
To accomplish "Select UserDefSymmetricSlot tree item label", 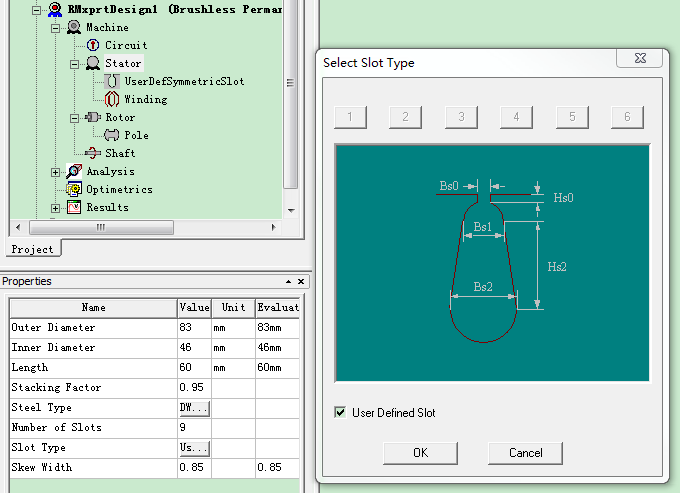I will pos(184,81).
